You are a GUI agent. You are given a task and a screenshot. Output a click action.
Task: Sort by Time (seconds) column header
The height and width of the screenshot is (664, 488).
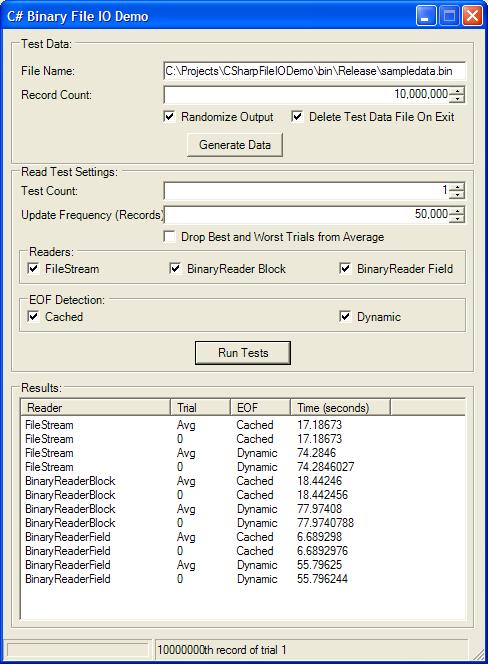340,407
